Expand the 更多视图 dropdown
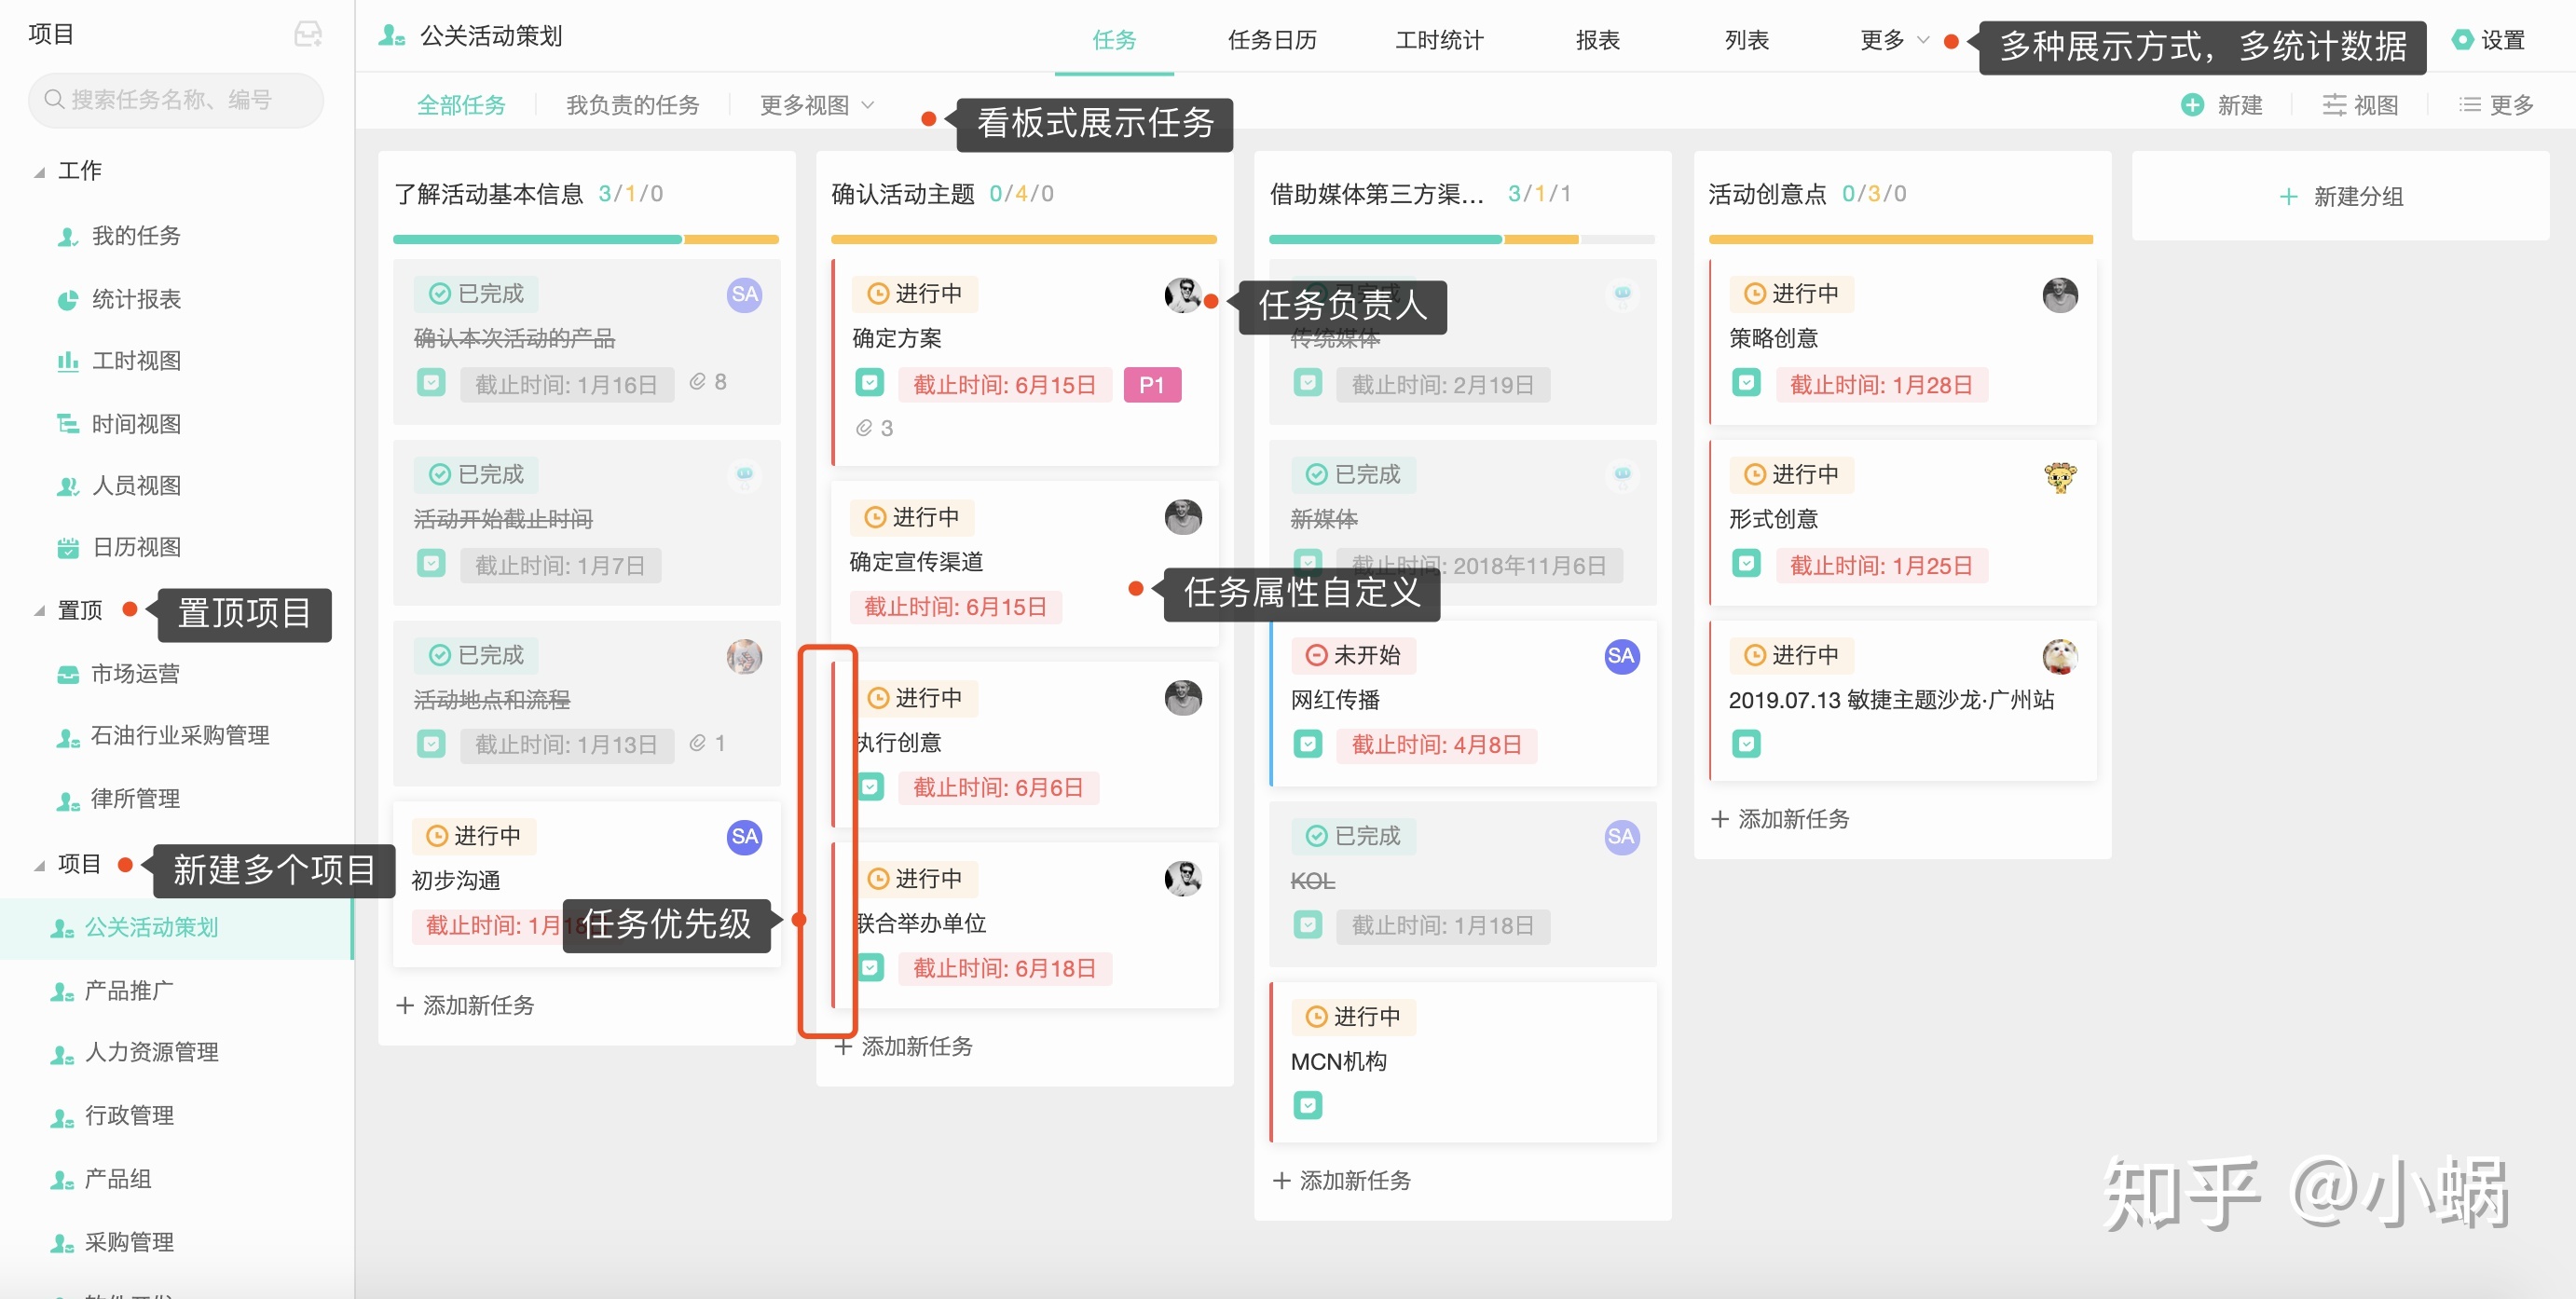The image size is (2576, 1299). 817,105
